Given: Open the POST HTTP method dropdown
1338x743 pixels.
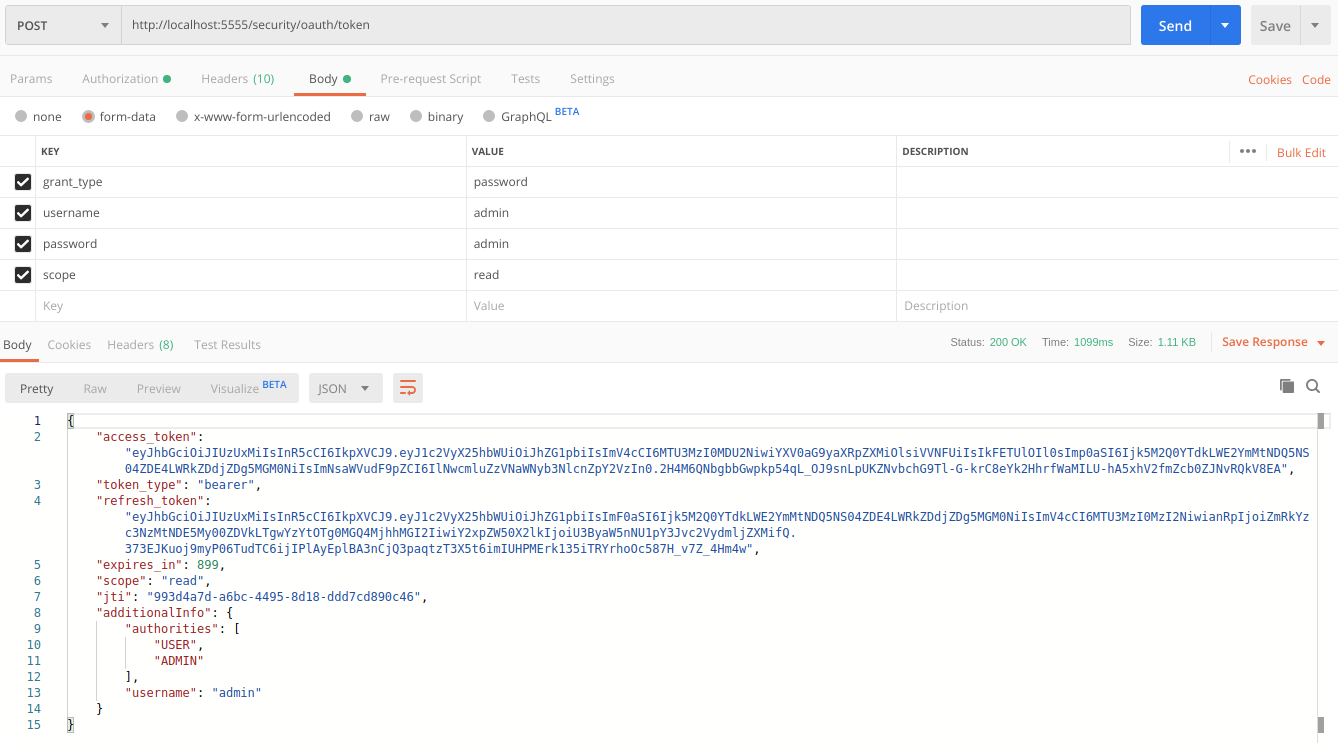Looking at the screenshot, I should (x=62, y=26).
